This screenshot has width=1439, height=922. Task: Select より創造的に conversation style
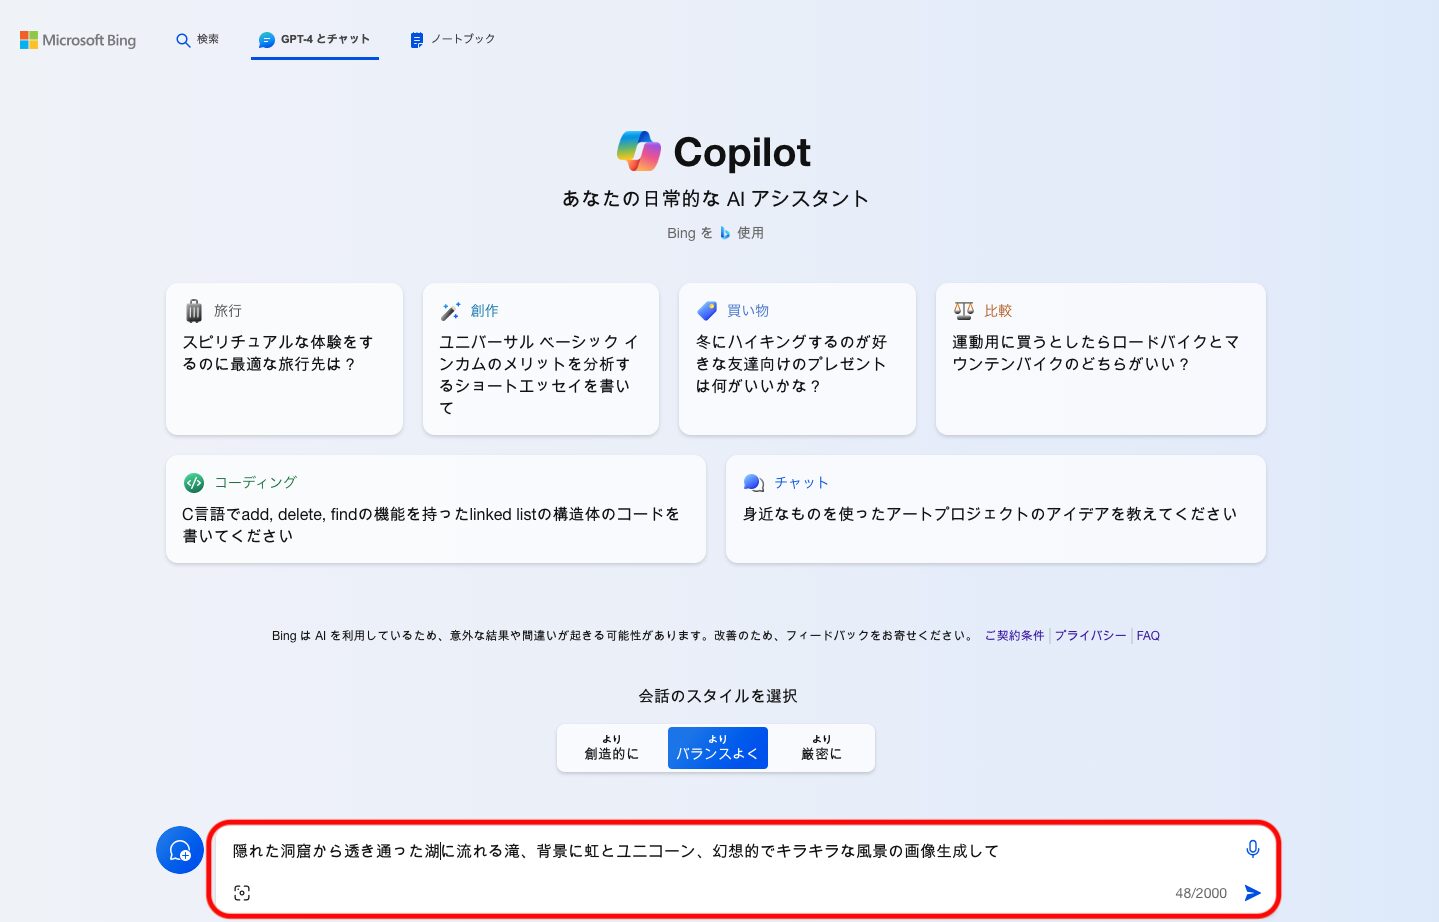pyautogui.click(x=612, y=748)
